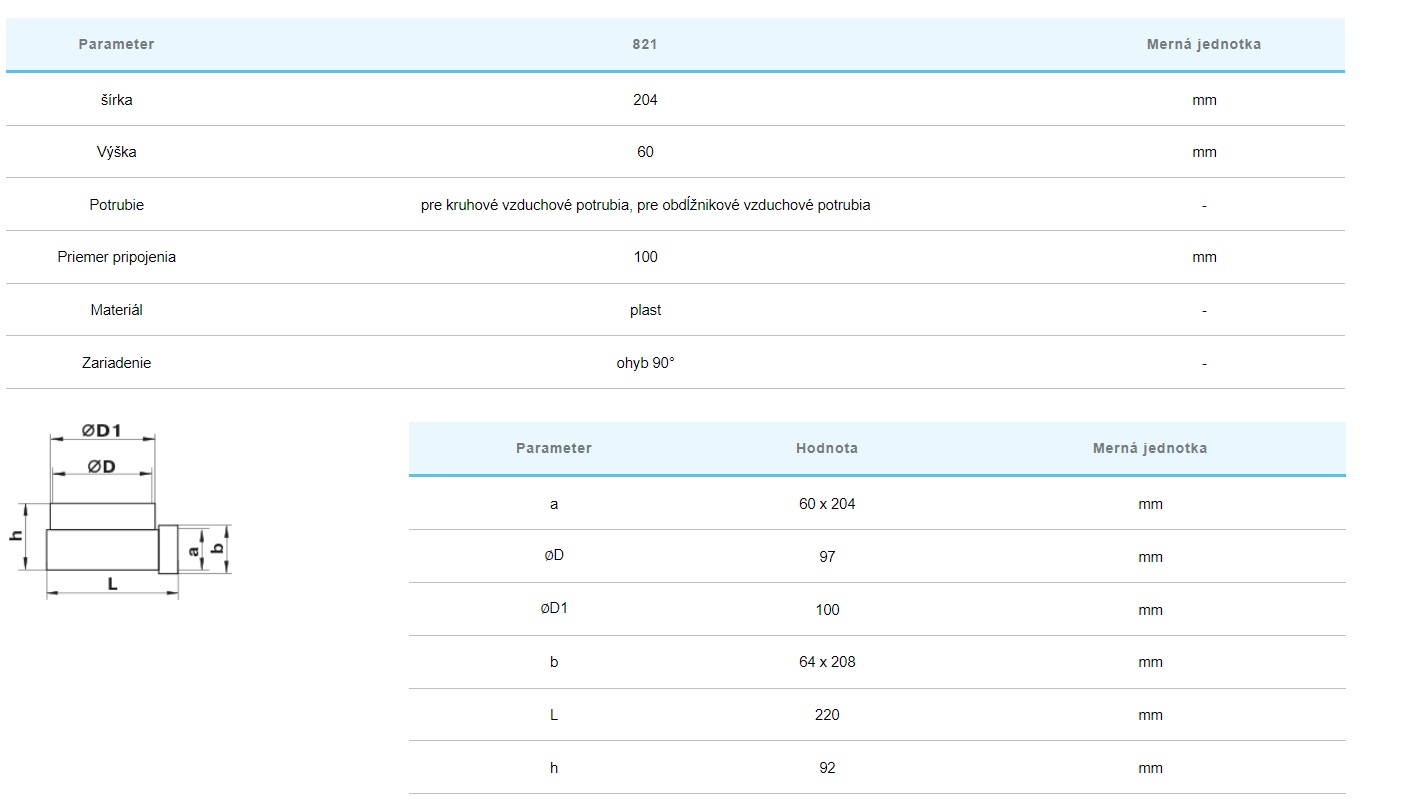
Task: Click the "Výška" parameter cell
Action: click(x=116, y=152)
